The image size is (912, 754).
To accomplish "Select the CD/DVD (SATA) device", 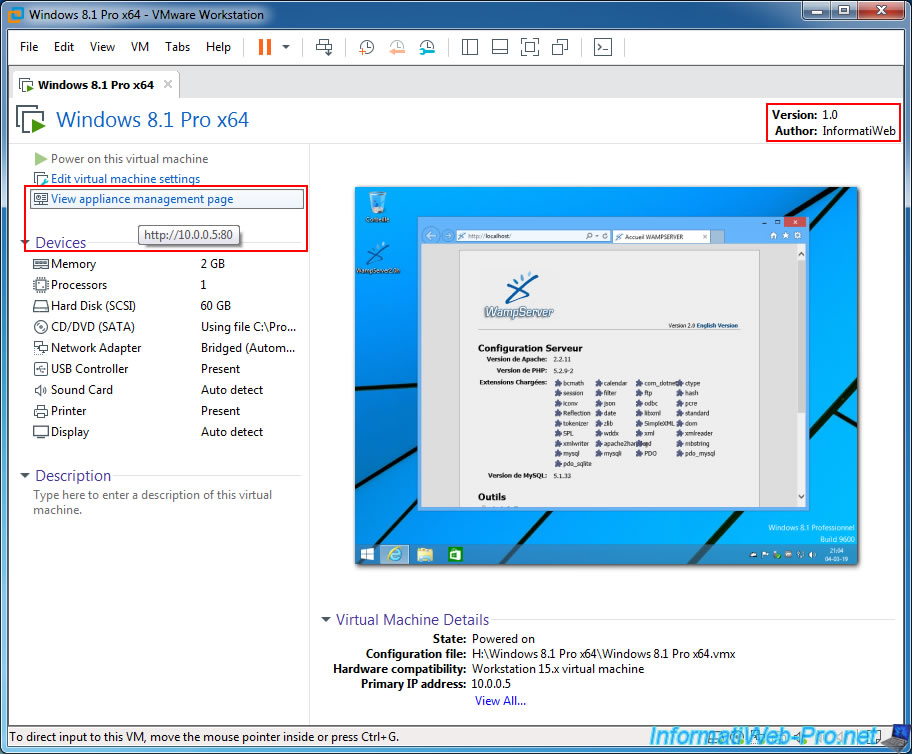I will pos(166,327).
